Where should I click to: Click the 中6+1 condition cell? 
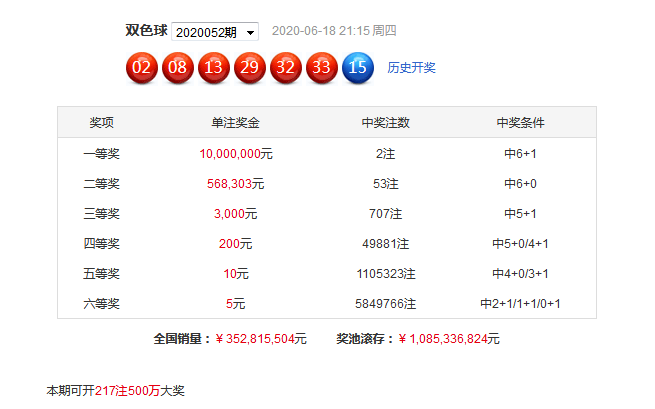[520, 154]
